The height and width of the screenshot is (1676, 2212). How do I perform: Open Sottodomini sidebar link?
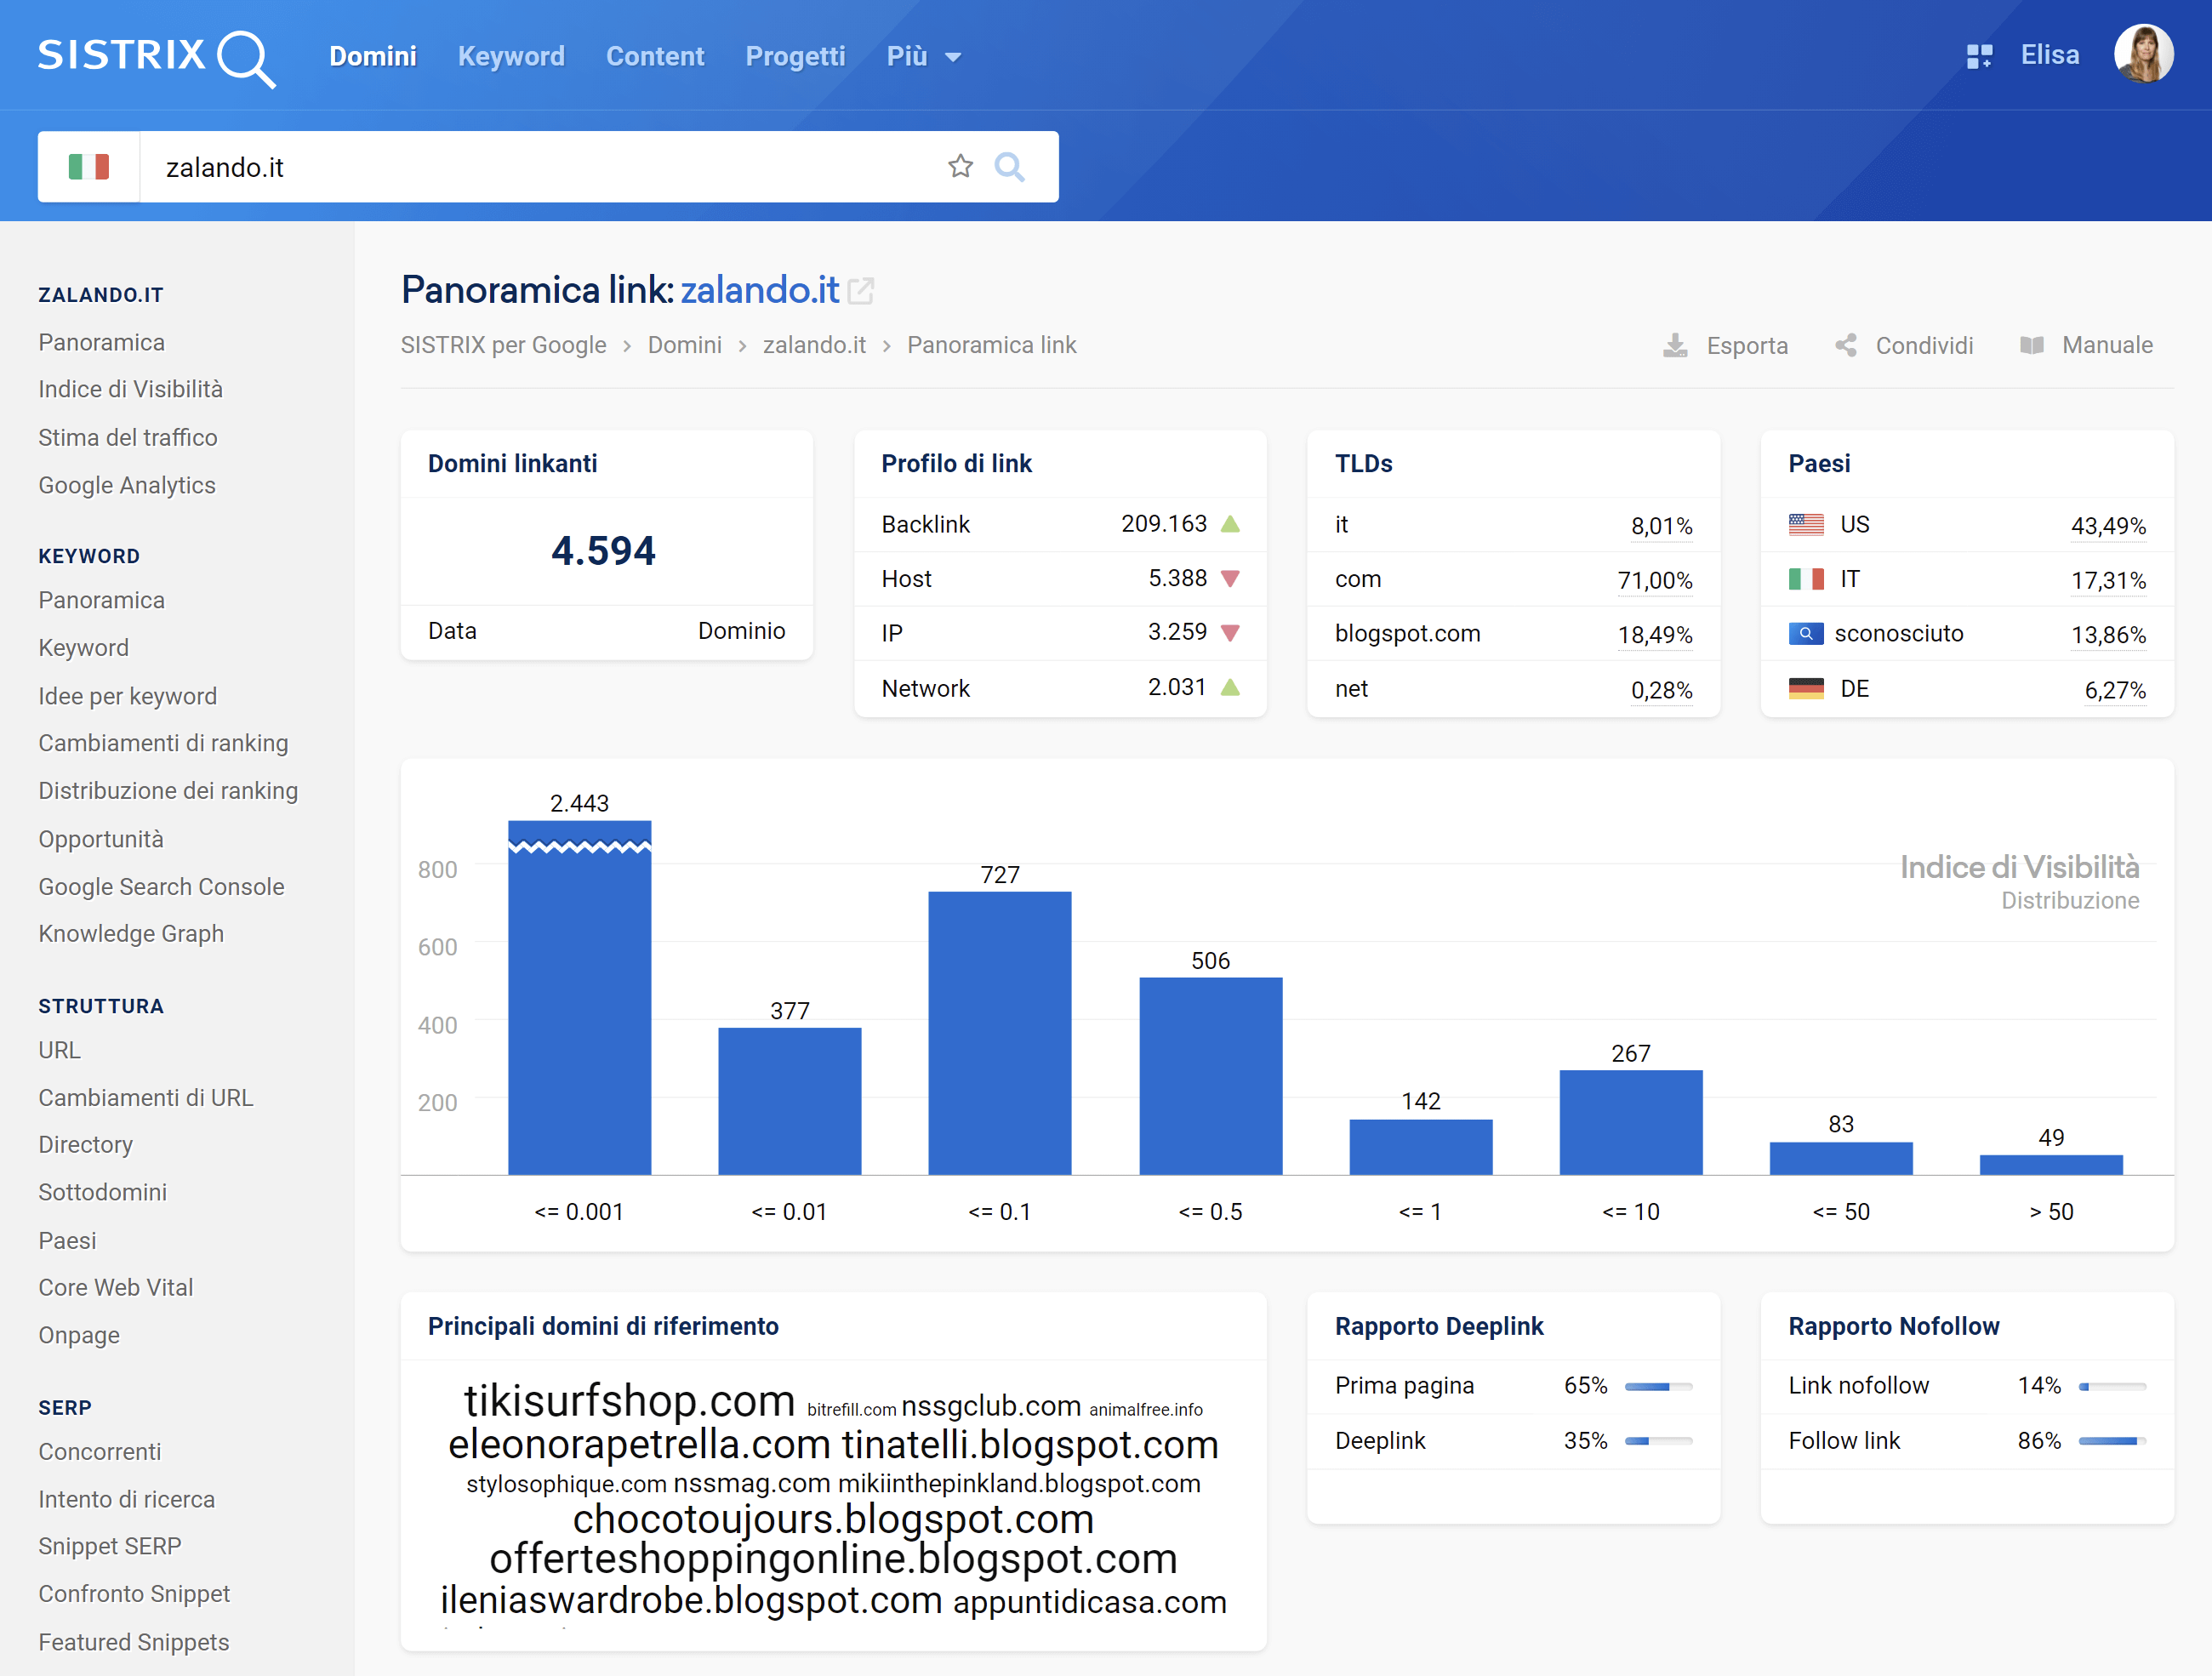coord(103,1193)
